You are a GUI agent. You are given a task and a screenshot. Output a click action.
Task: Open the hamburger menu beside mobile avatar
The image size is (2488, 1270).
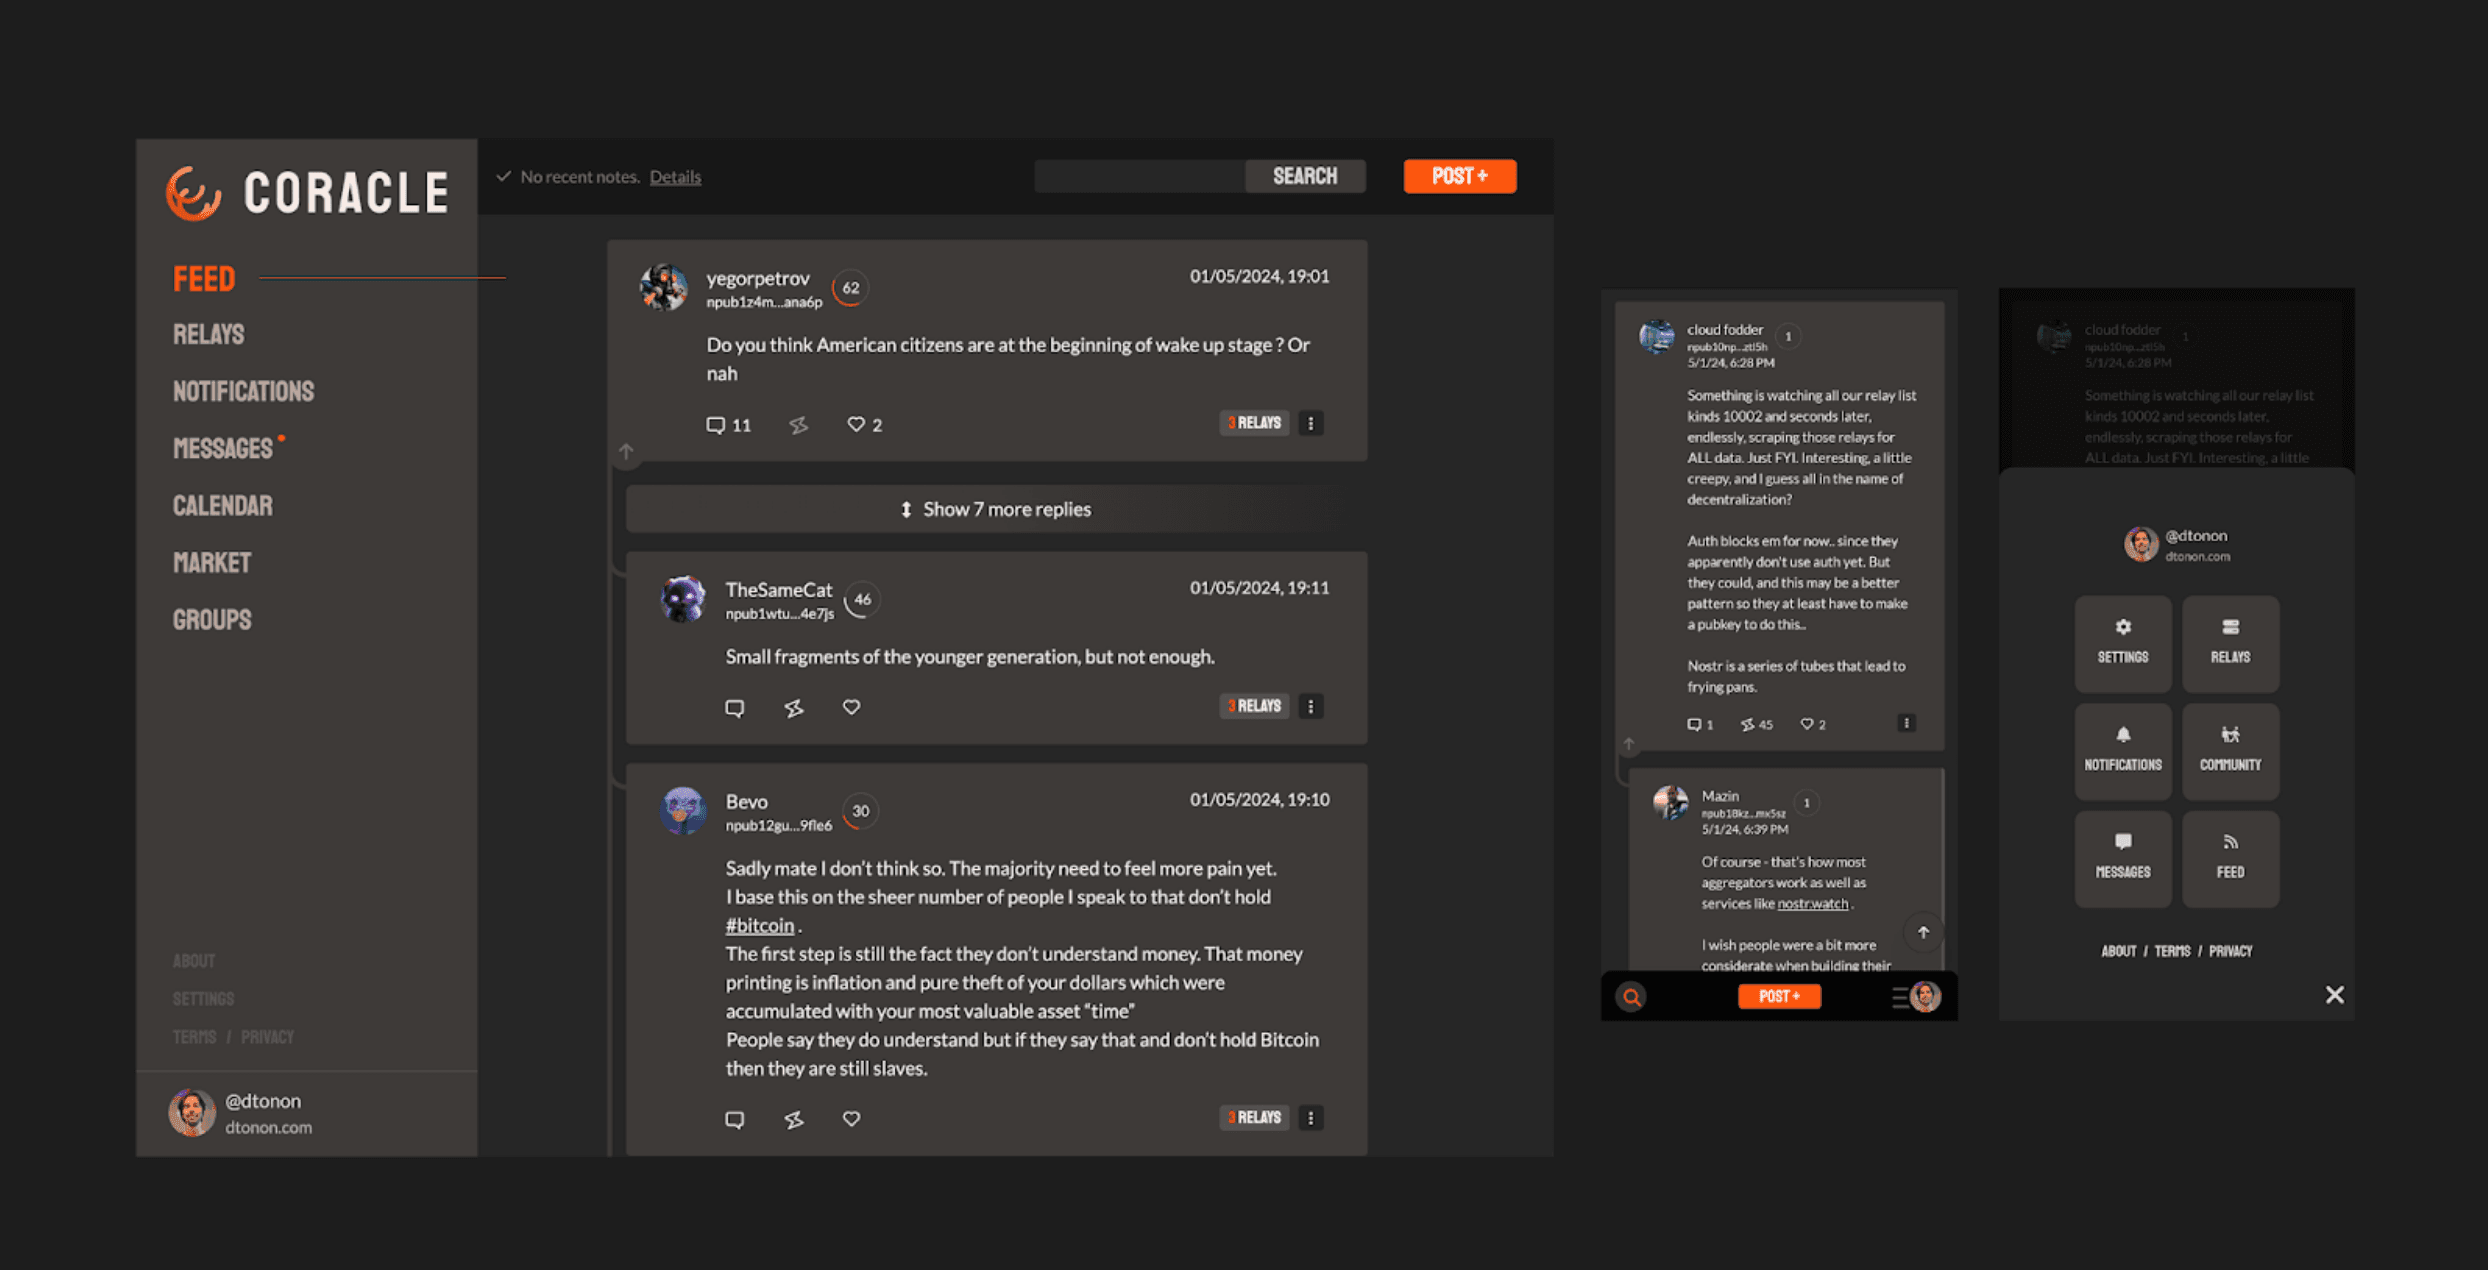pos(1900,997)
